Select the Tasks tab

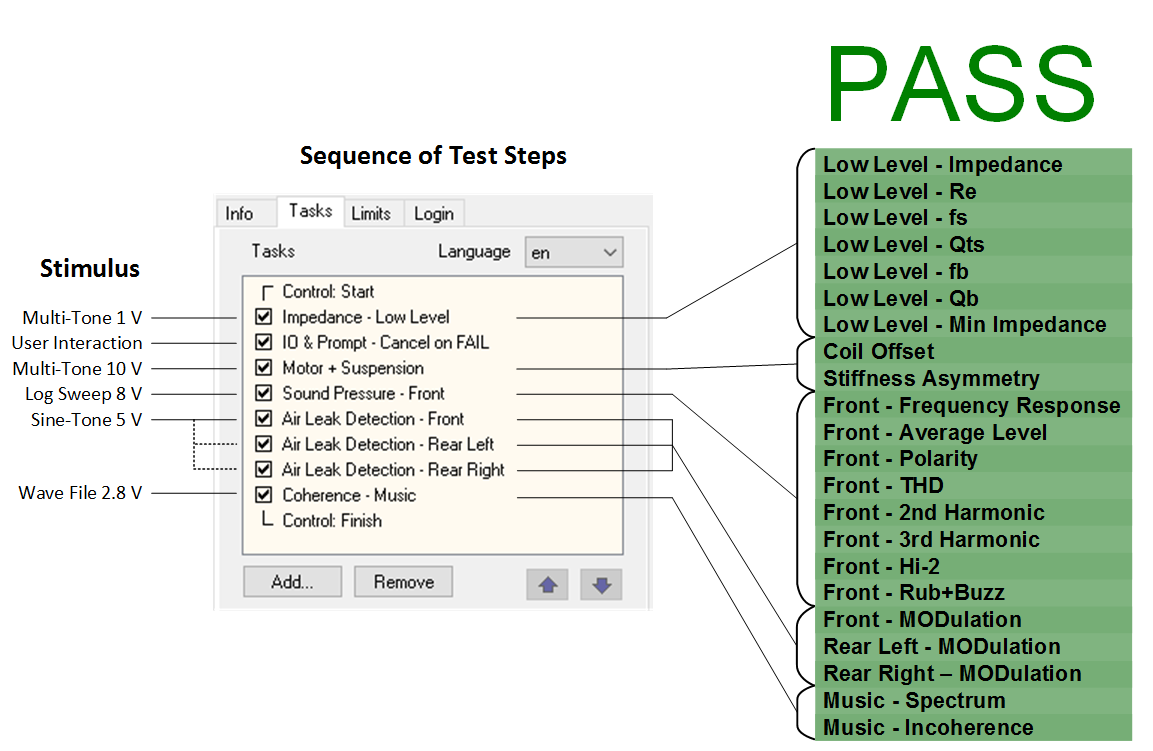[310, 211]
